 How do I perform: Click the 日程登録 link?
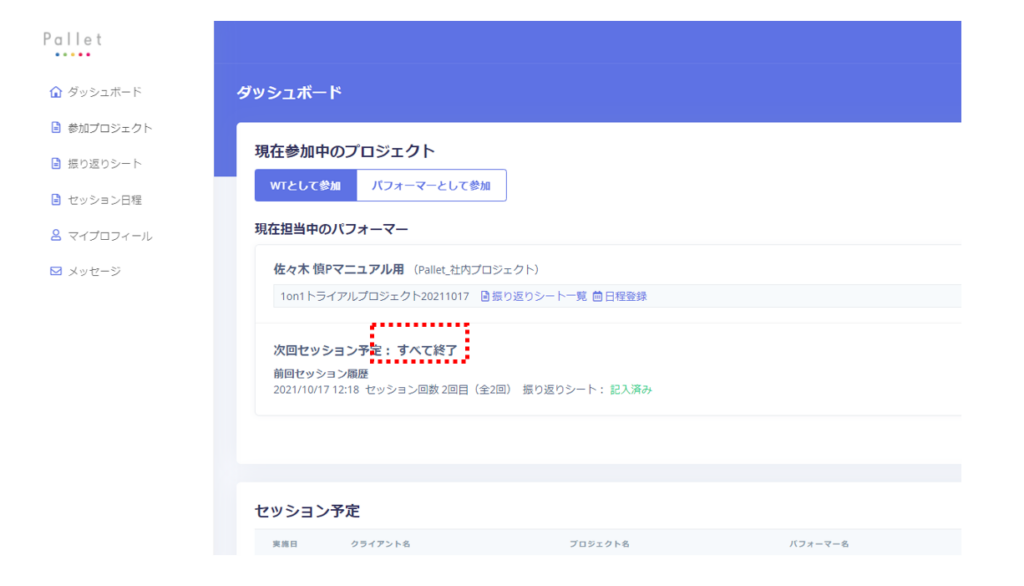point(625,297)
